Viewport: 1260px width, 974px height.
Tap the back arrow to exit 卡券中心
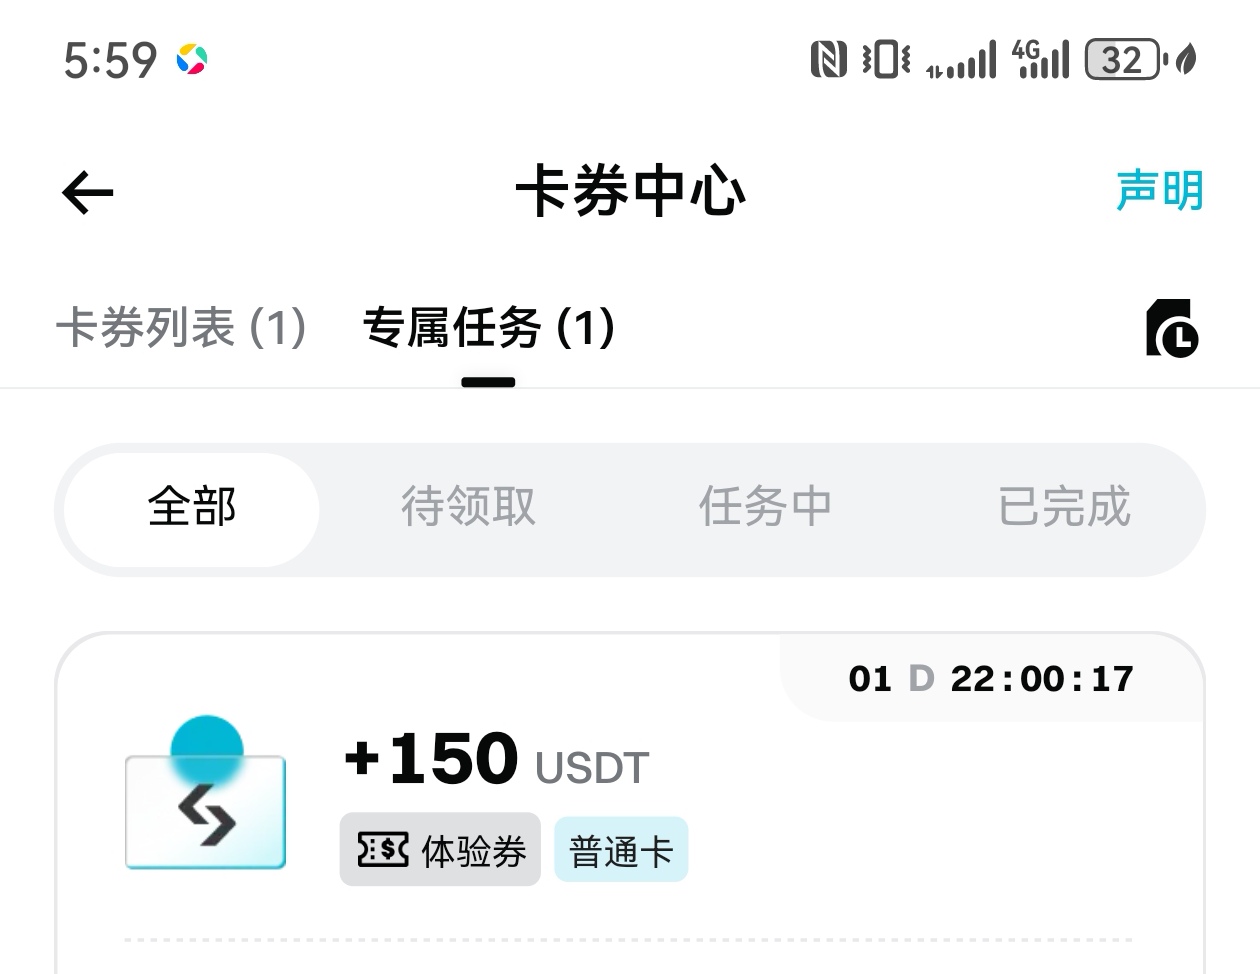pyautogui.click(x=86, y=193)
